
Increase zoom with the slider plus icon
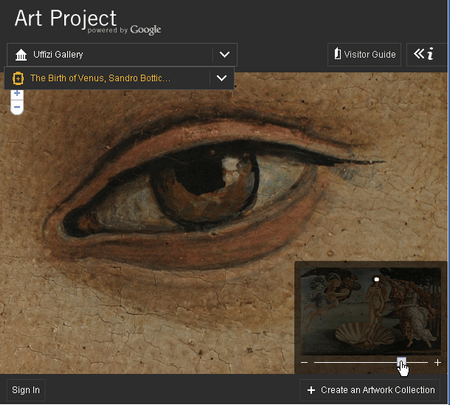pos(438,362)
